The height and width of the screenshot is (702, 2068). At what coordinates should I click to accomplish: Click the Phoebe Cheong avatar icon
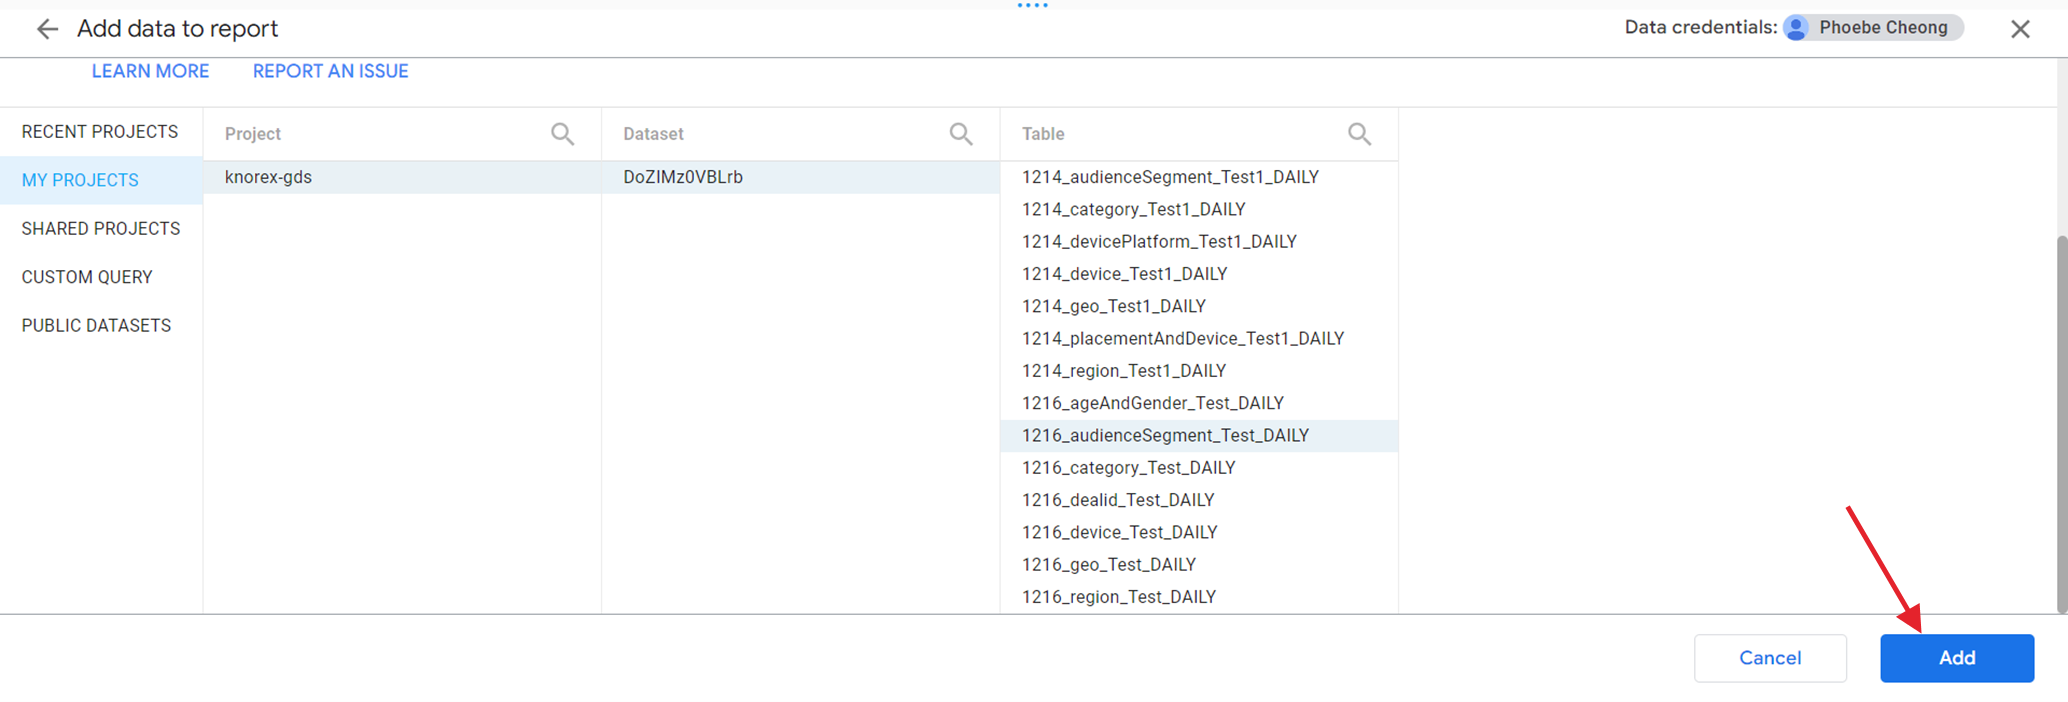1796,28
